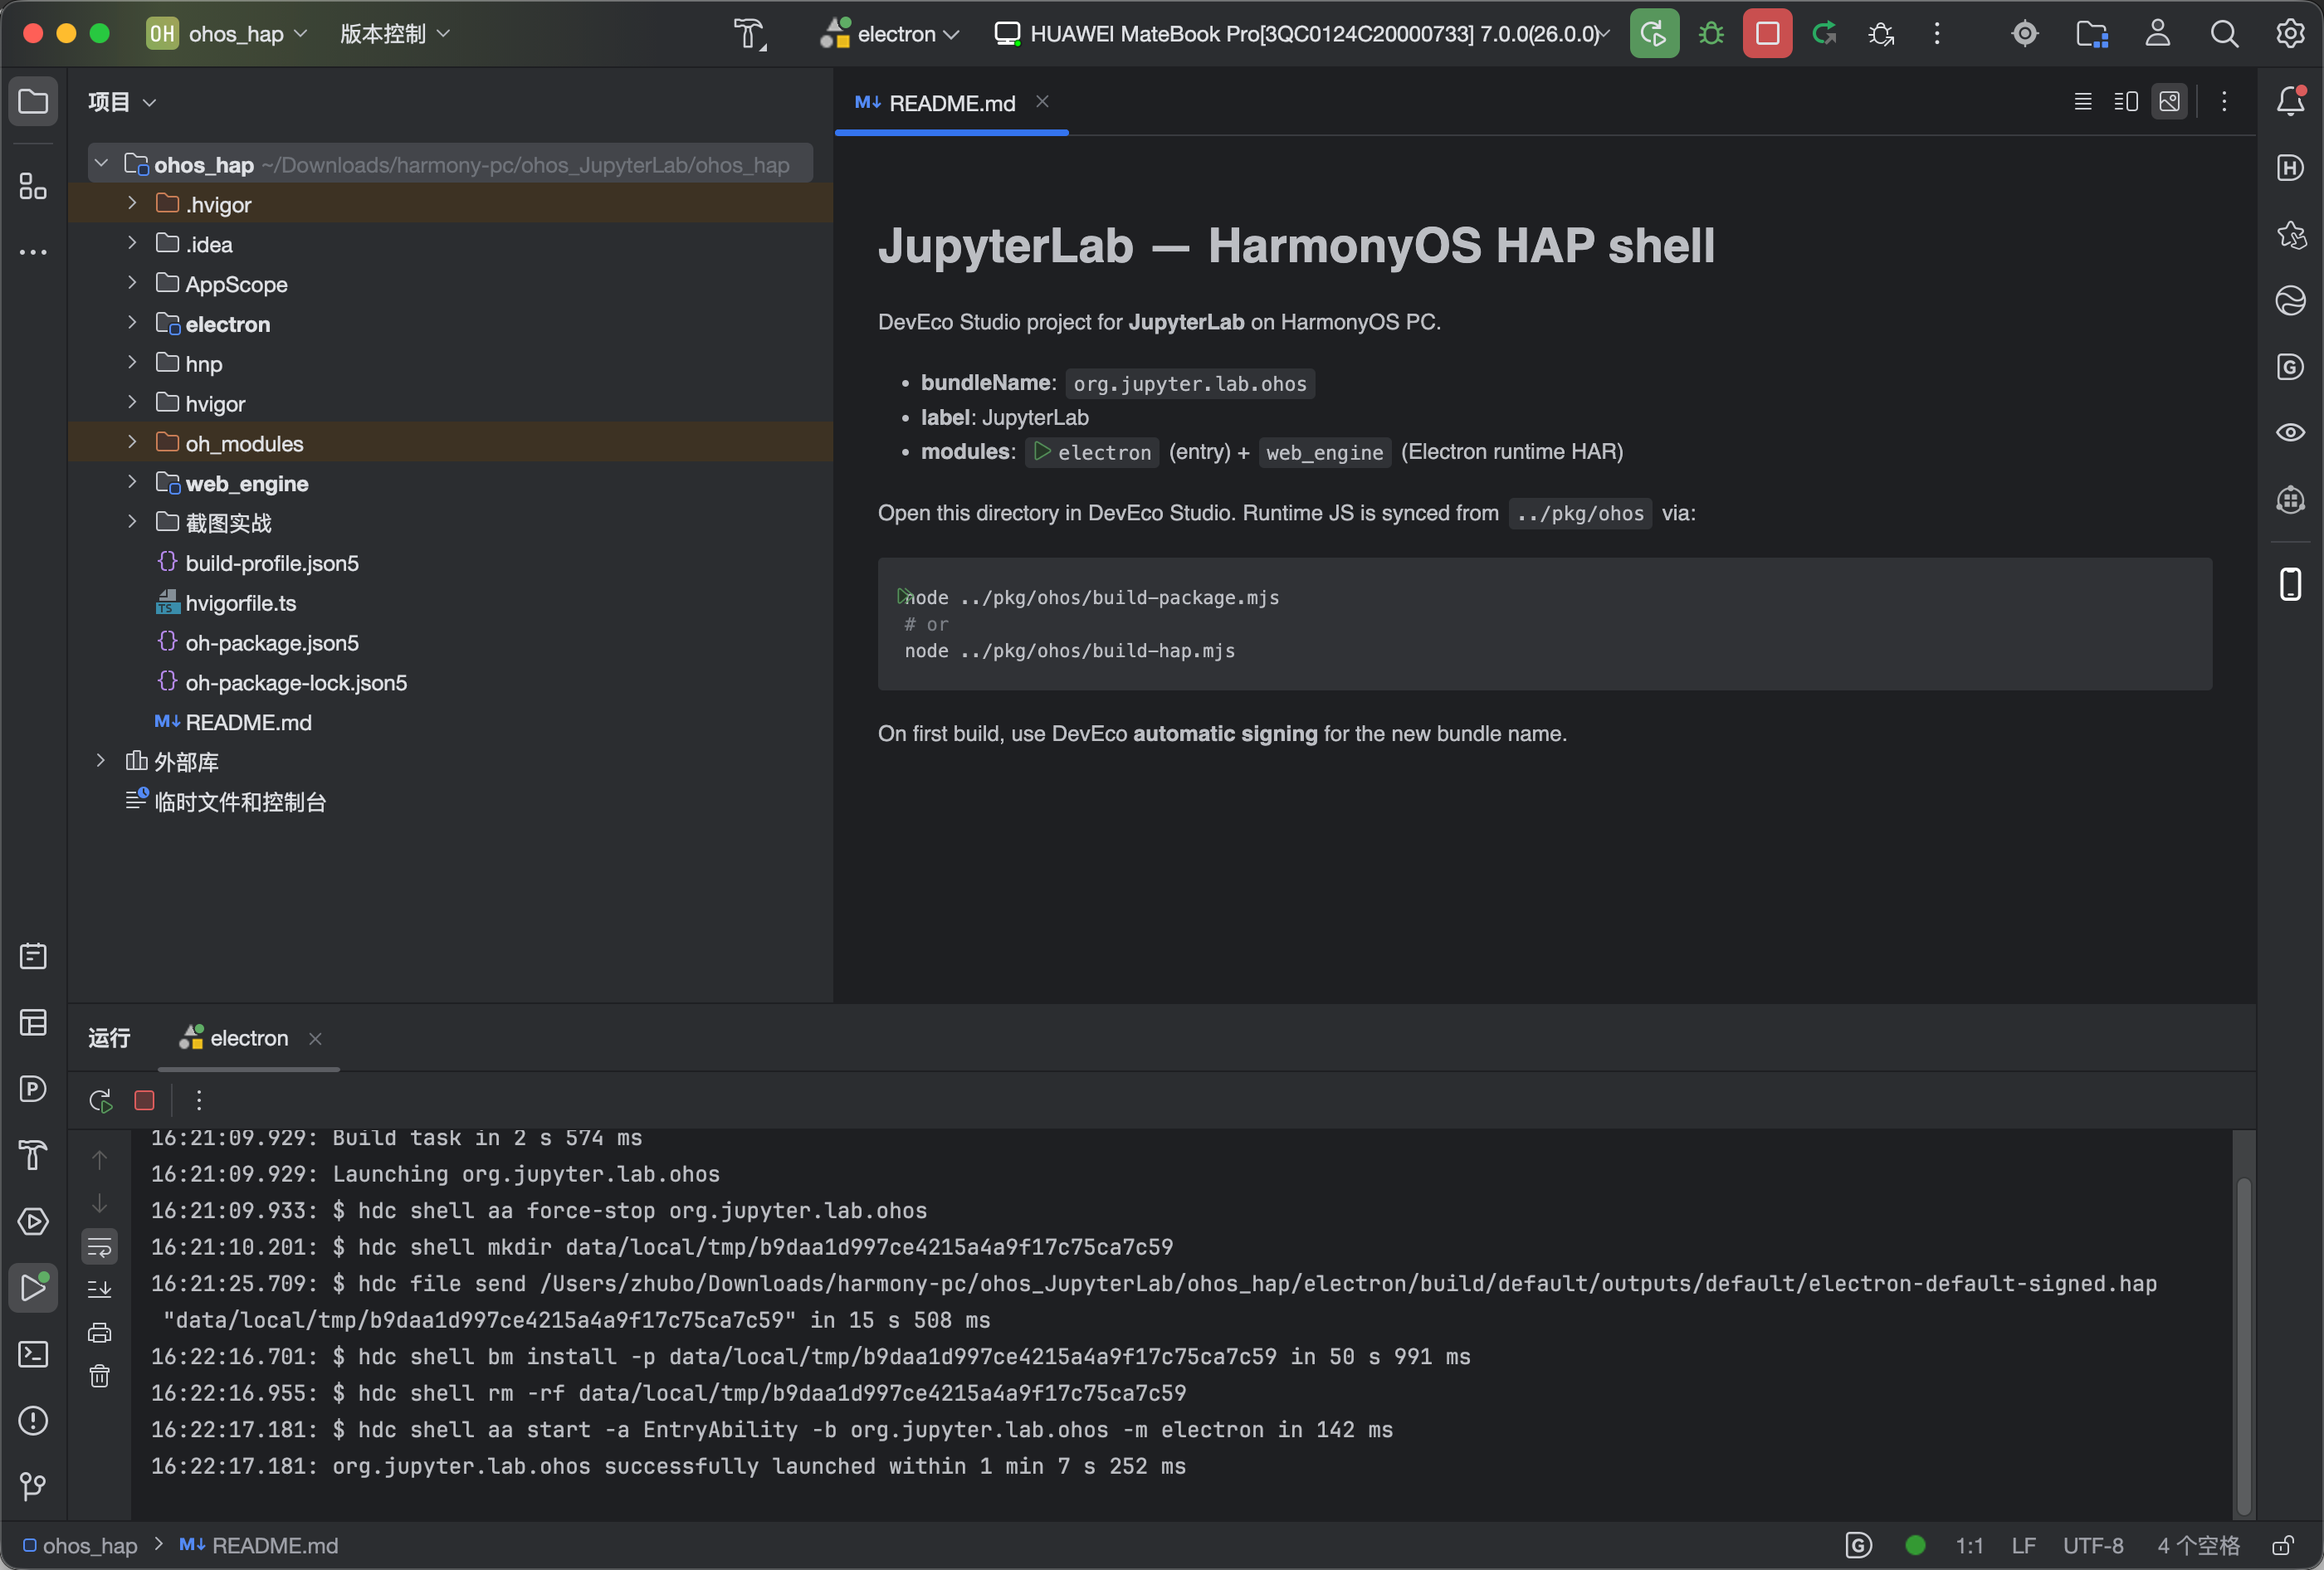This screenshot has width=2324, height=1570.
Task: Open the 项目 view dropdown
Action: (122, 102)
